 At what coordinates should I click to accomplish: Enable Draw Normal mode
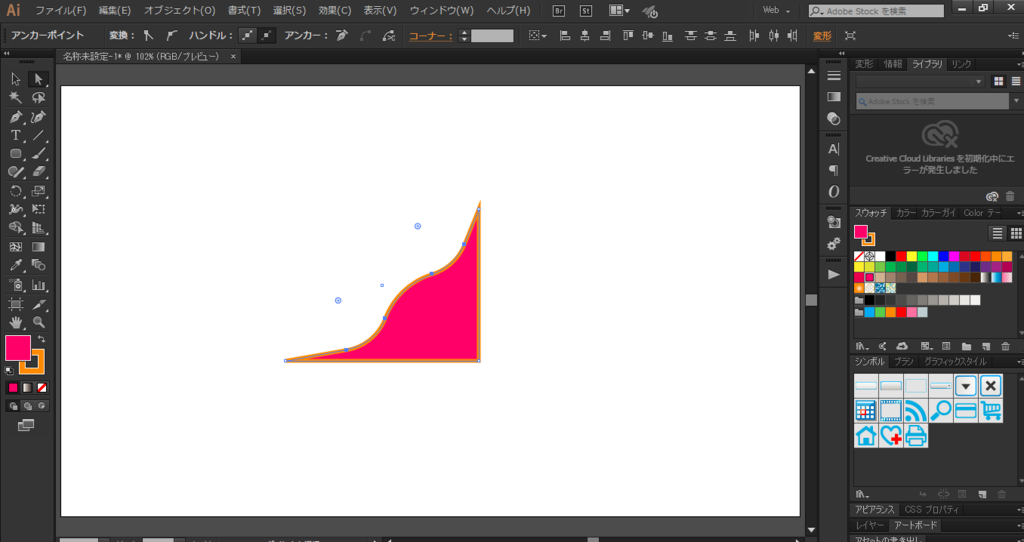(13, 406)
